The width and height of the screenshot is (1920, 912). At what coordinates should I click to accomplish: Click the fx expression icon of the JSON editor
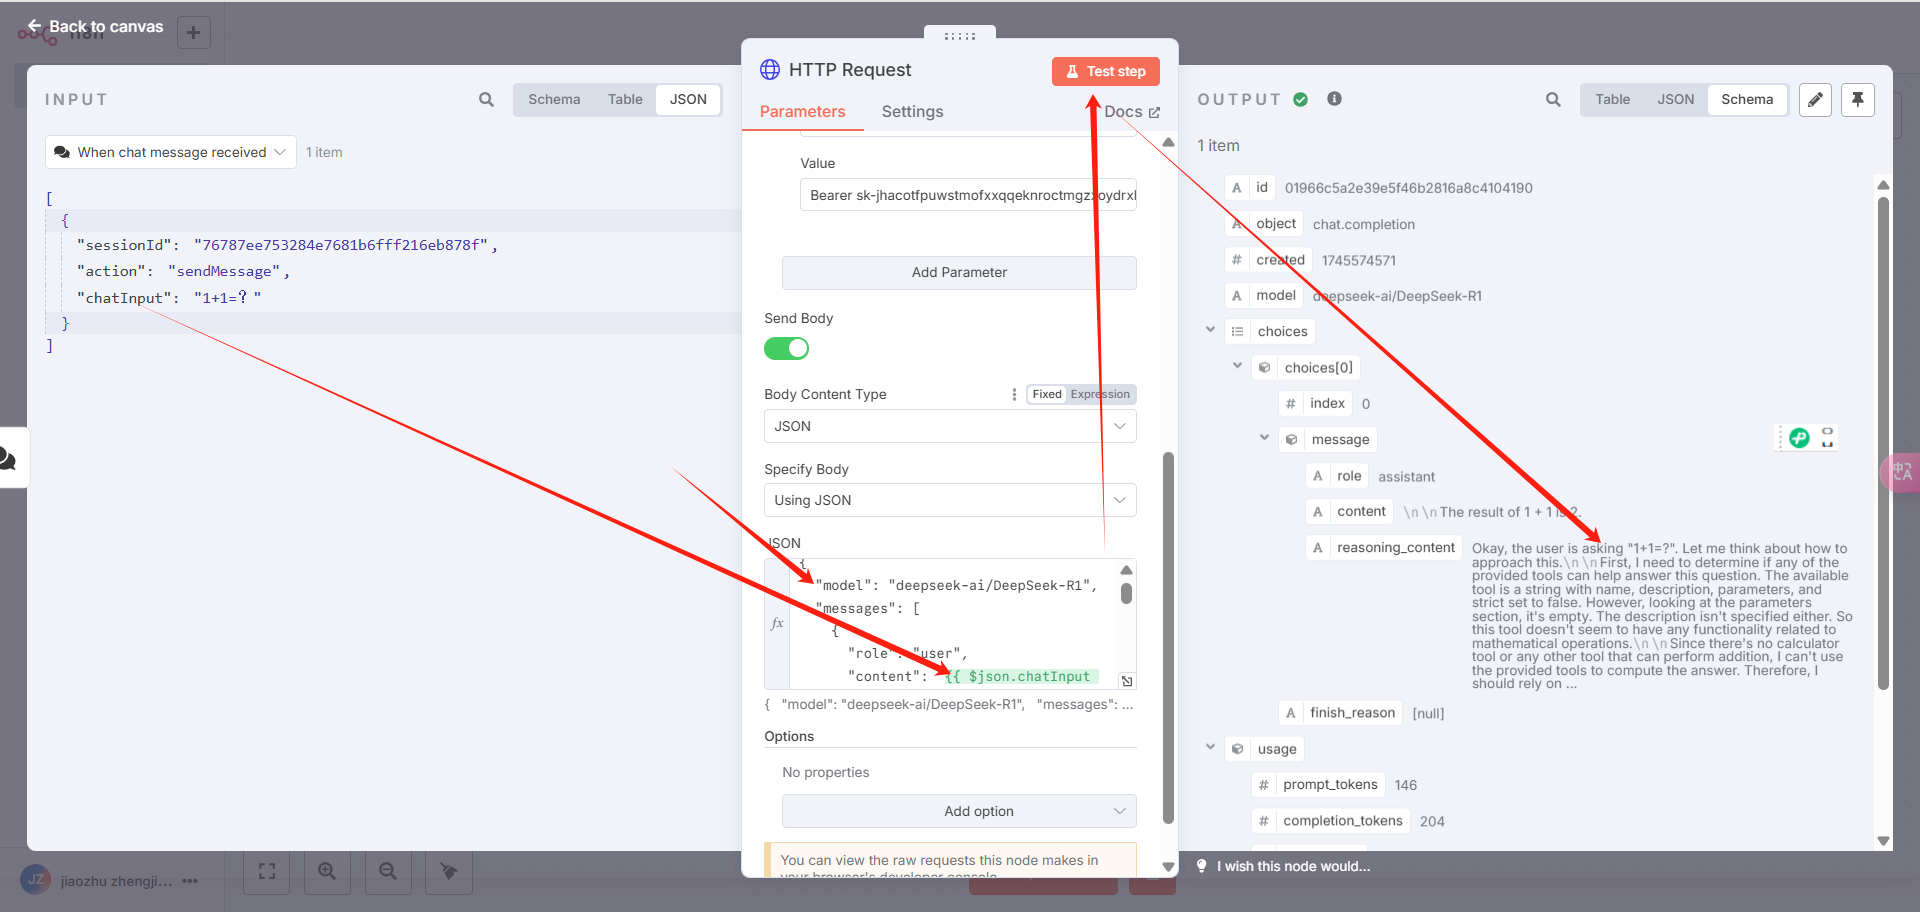777,623
